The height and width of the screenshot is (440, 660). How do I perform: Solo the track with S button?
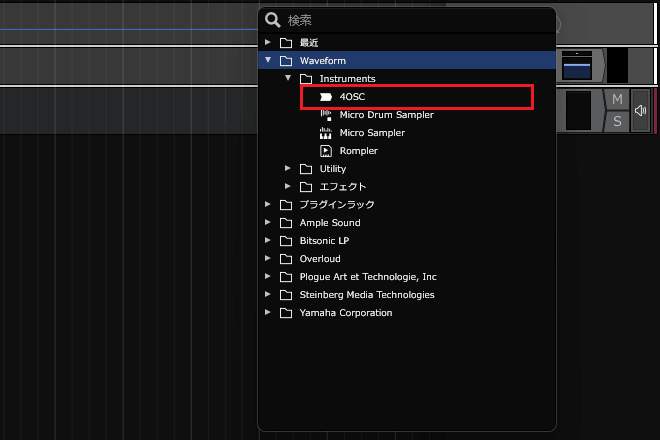click(x=617, y=121)
